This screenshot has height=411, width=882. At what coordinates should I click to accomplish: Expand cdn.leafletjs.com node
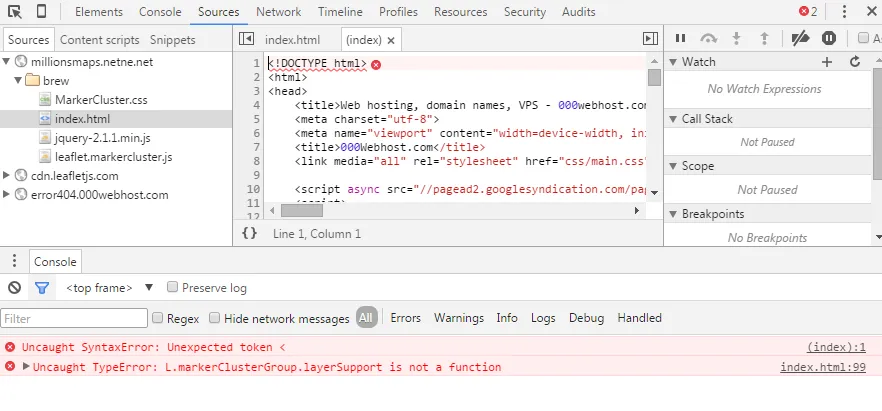[x=6, y=175]
